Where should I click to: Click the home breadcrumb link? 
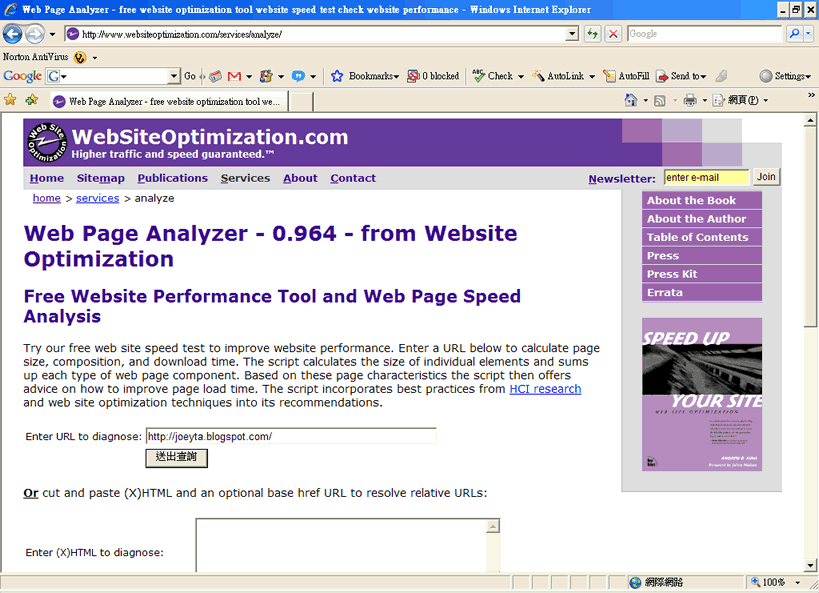[x=46, y=198]
